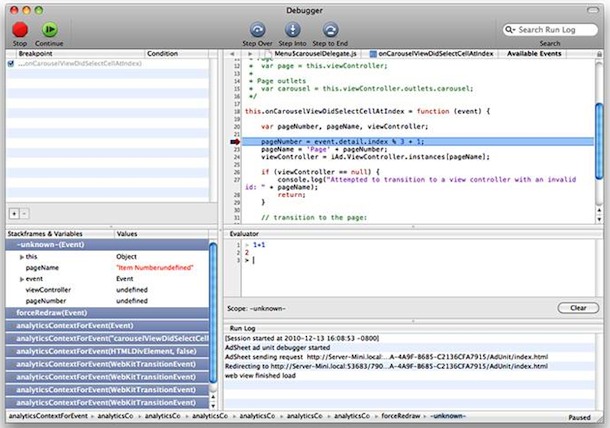Image resolution: width=610 pixels, height=428 pixels.
Task: Click the Breakpoint column header
Action: click(80, 54)
